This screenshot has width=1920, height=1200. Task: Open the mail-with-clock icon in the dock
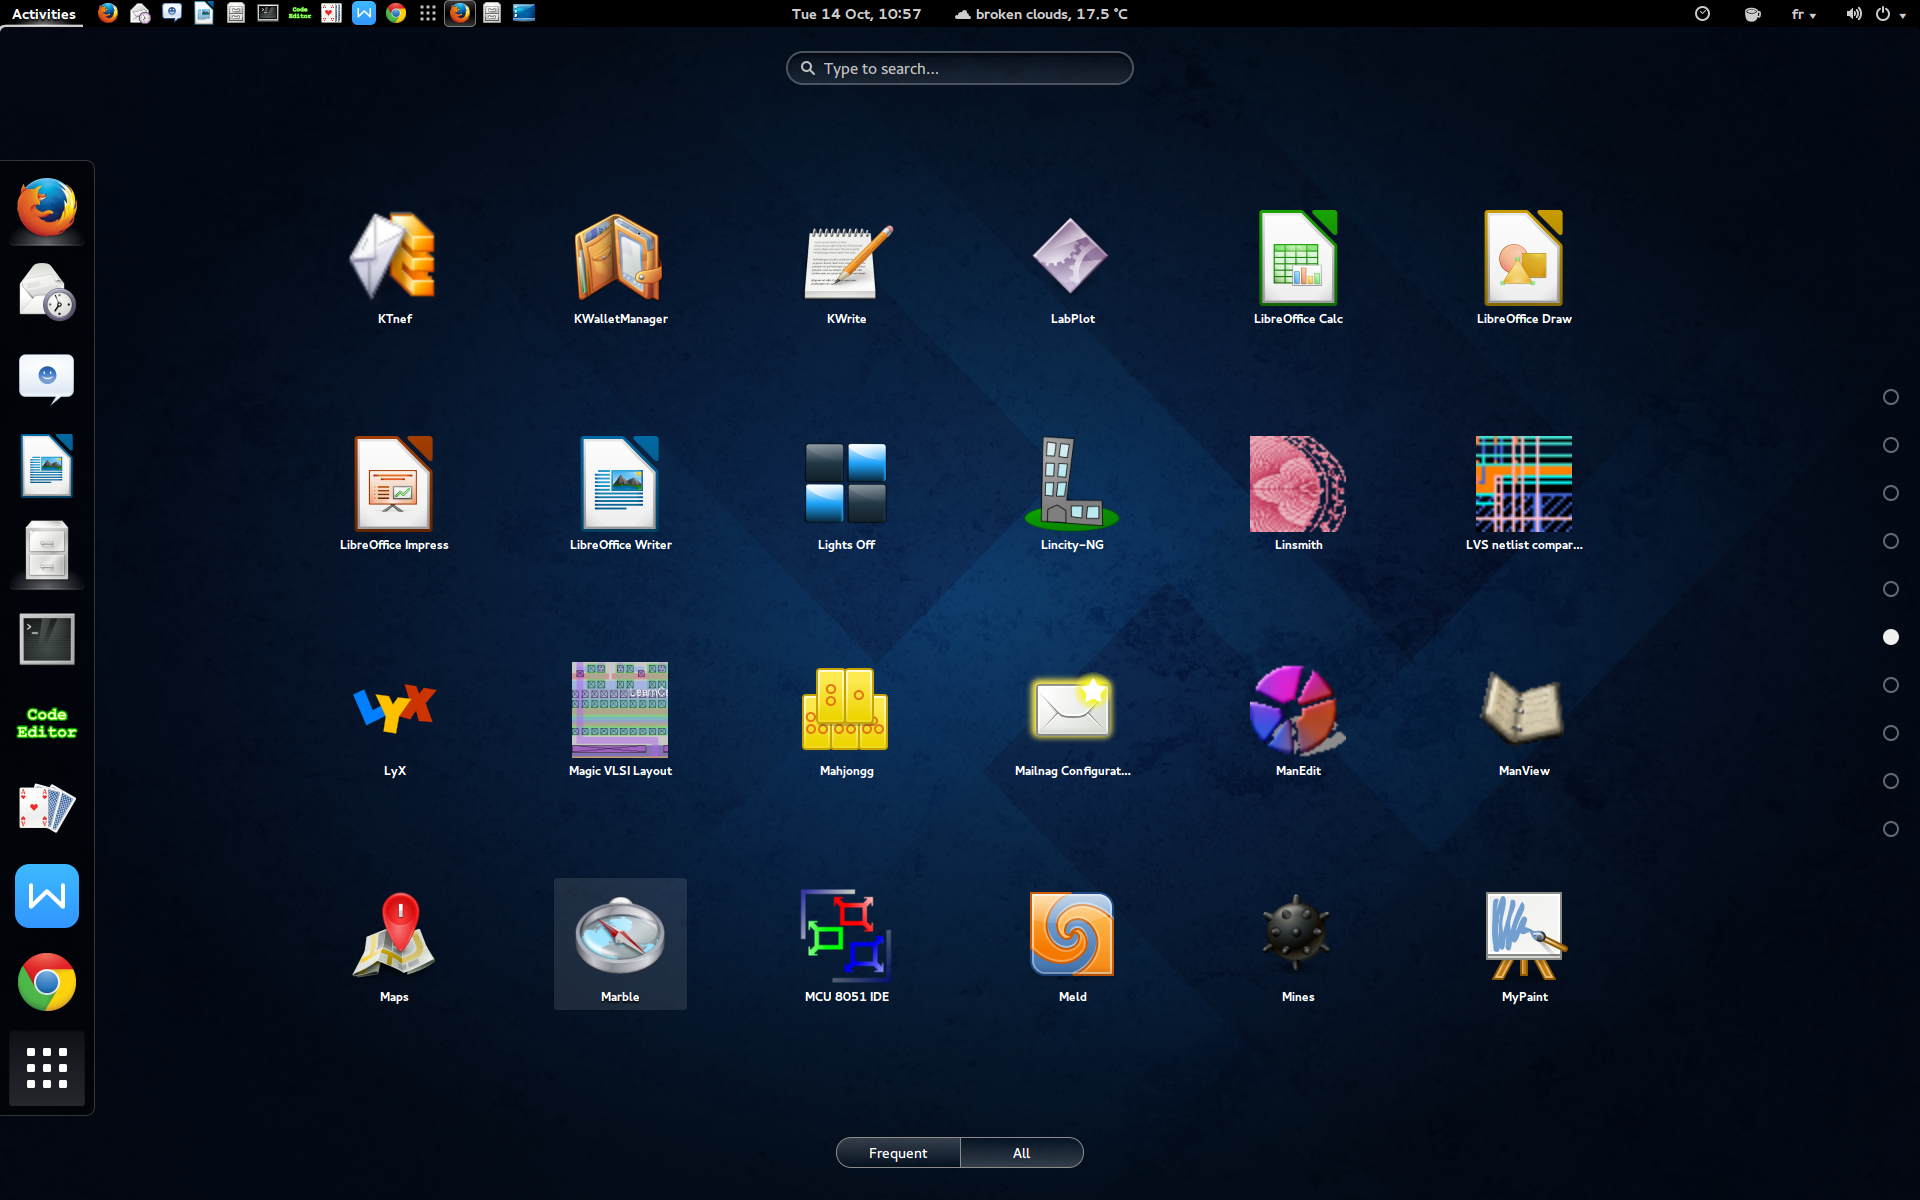point(47,292)
